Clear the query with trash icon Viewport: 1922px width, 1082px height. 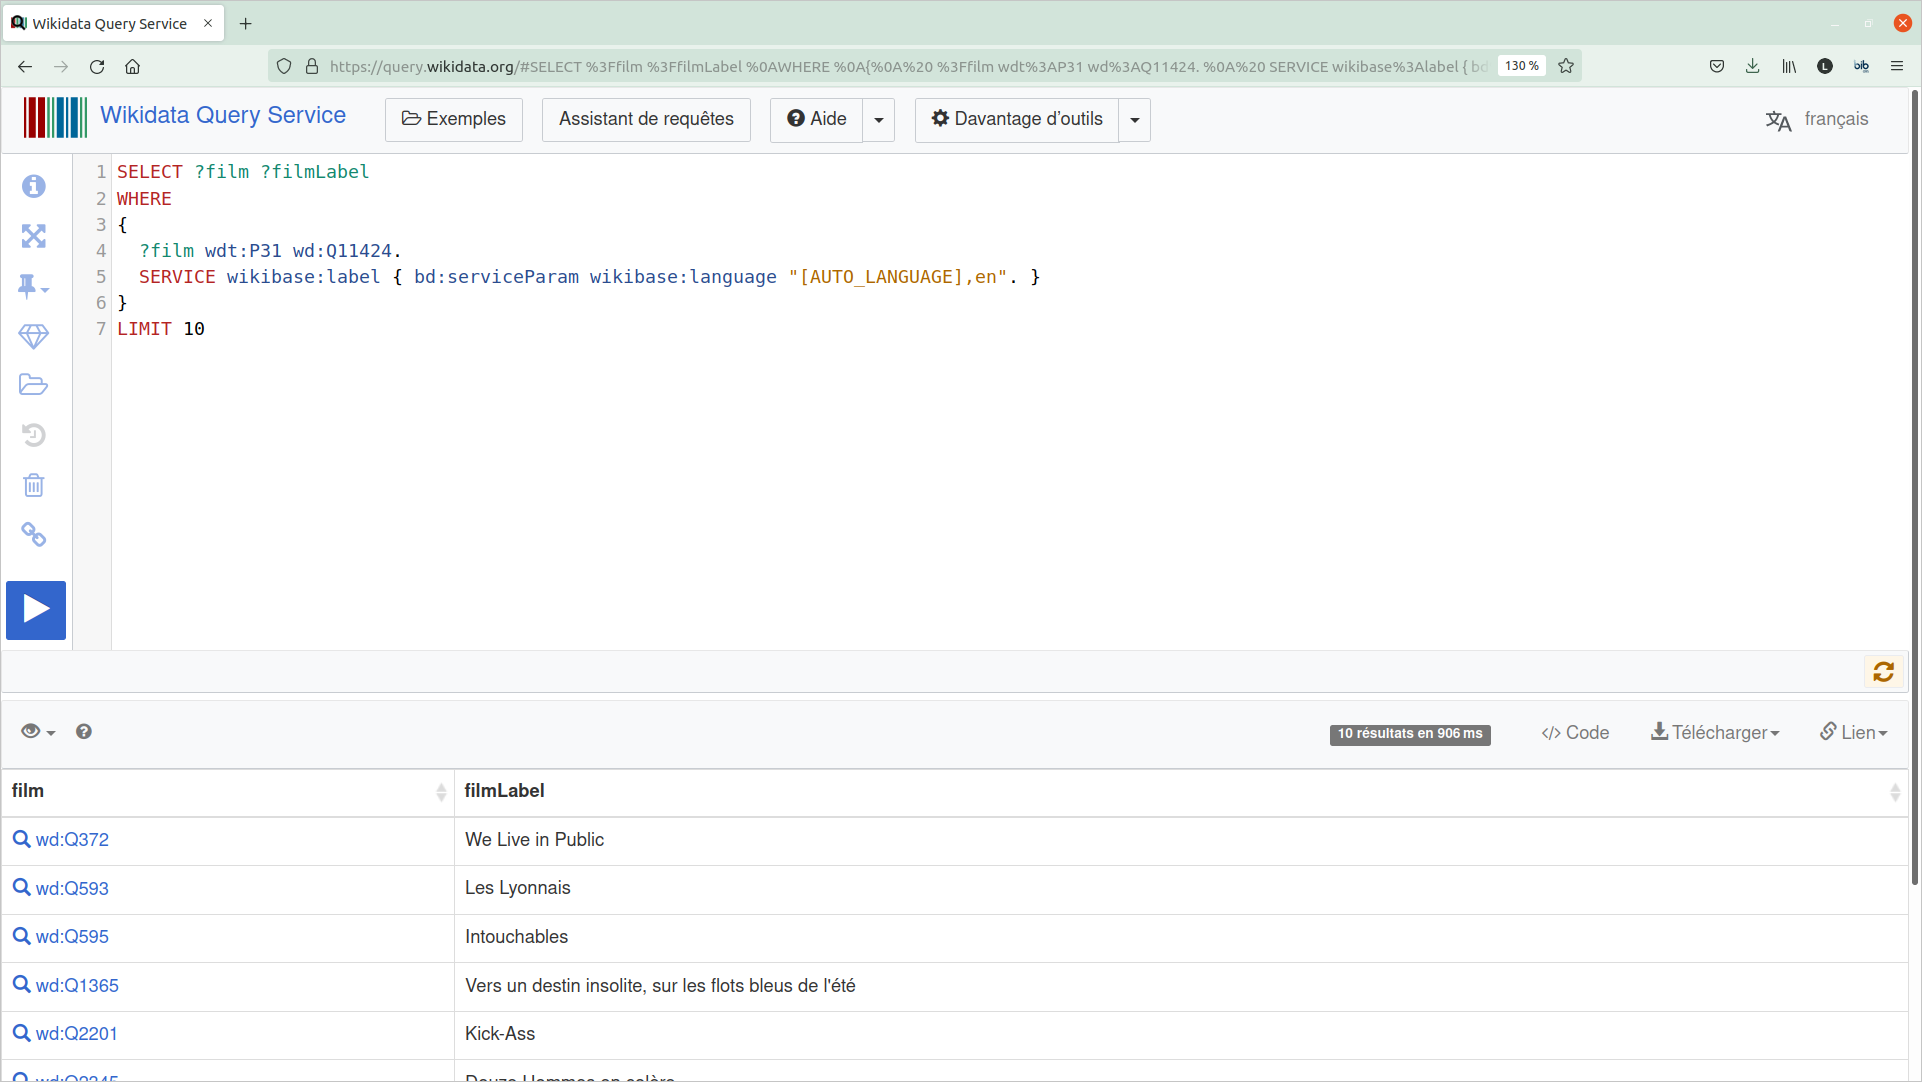pyautogui.click(x=34, y=485)
